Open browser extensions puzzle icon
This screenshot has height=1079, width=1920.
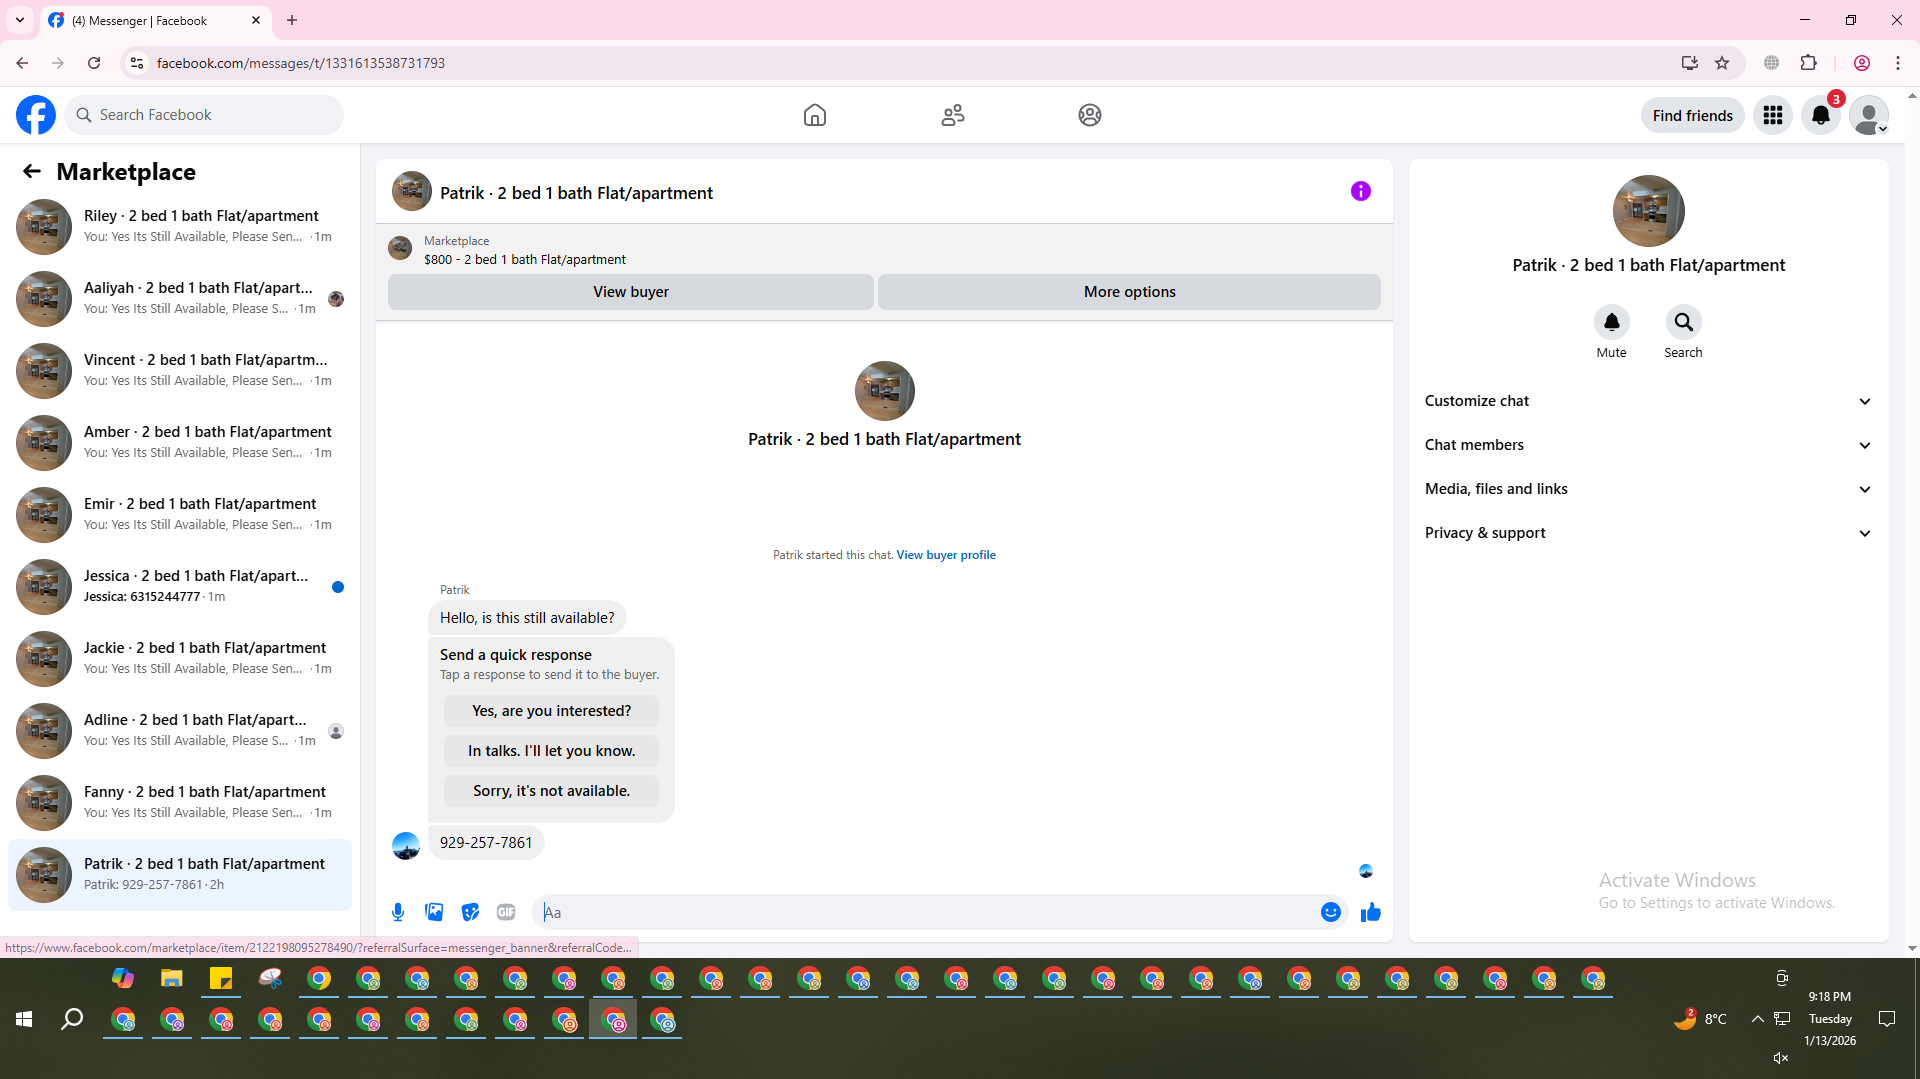click(x=1808, y=63)
